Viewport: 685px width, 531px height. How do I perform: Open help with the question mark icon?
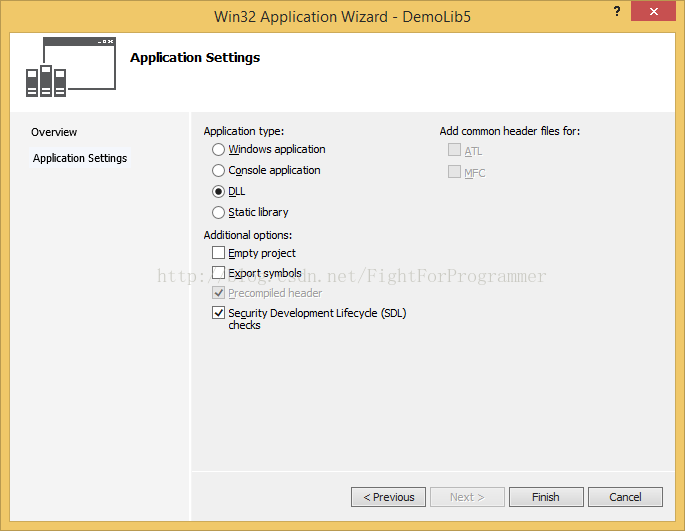(x=617, y=11)
